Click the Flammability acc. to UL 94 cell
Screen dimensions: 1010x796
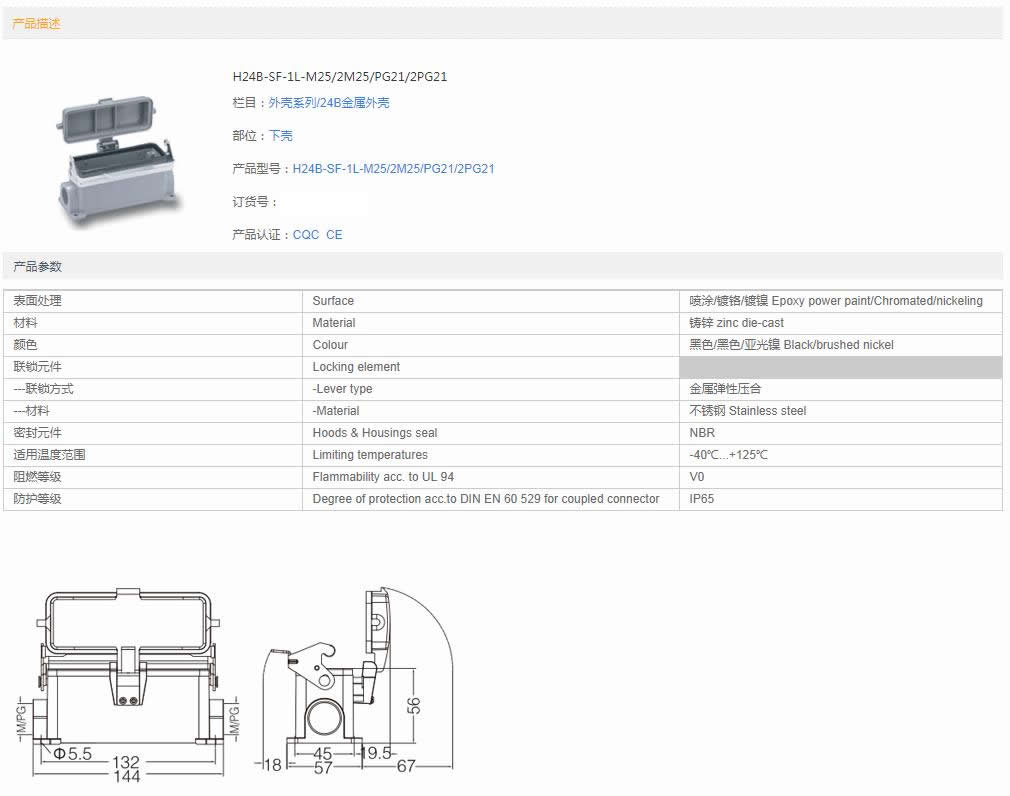coord(383,477)
